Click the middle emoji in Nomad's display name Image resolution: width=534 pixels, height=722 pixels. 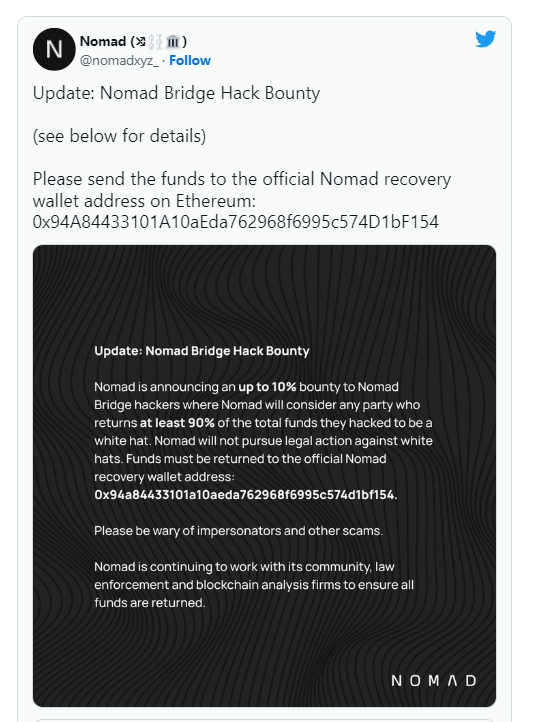click(156, 41)
